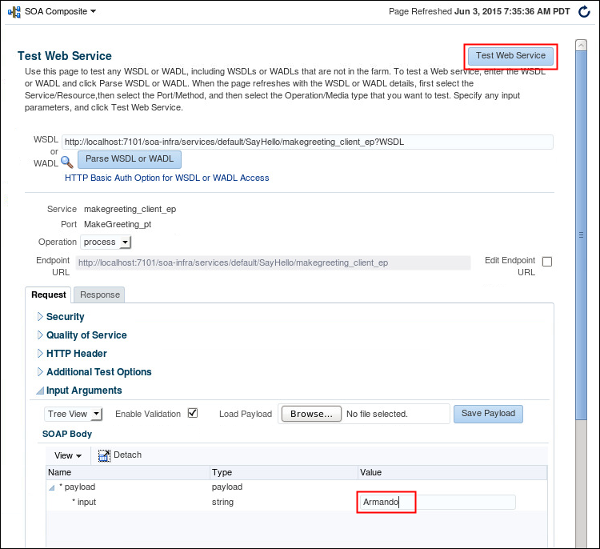Switch to the Response tab
This screenshot has width=600, height=549.
click(100, 294)
